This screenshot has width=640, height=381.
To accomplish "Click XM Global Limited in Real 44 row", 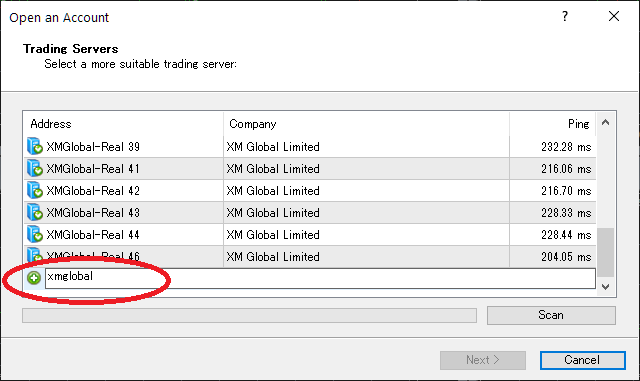I will click(x=273, y=235).
